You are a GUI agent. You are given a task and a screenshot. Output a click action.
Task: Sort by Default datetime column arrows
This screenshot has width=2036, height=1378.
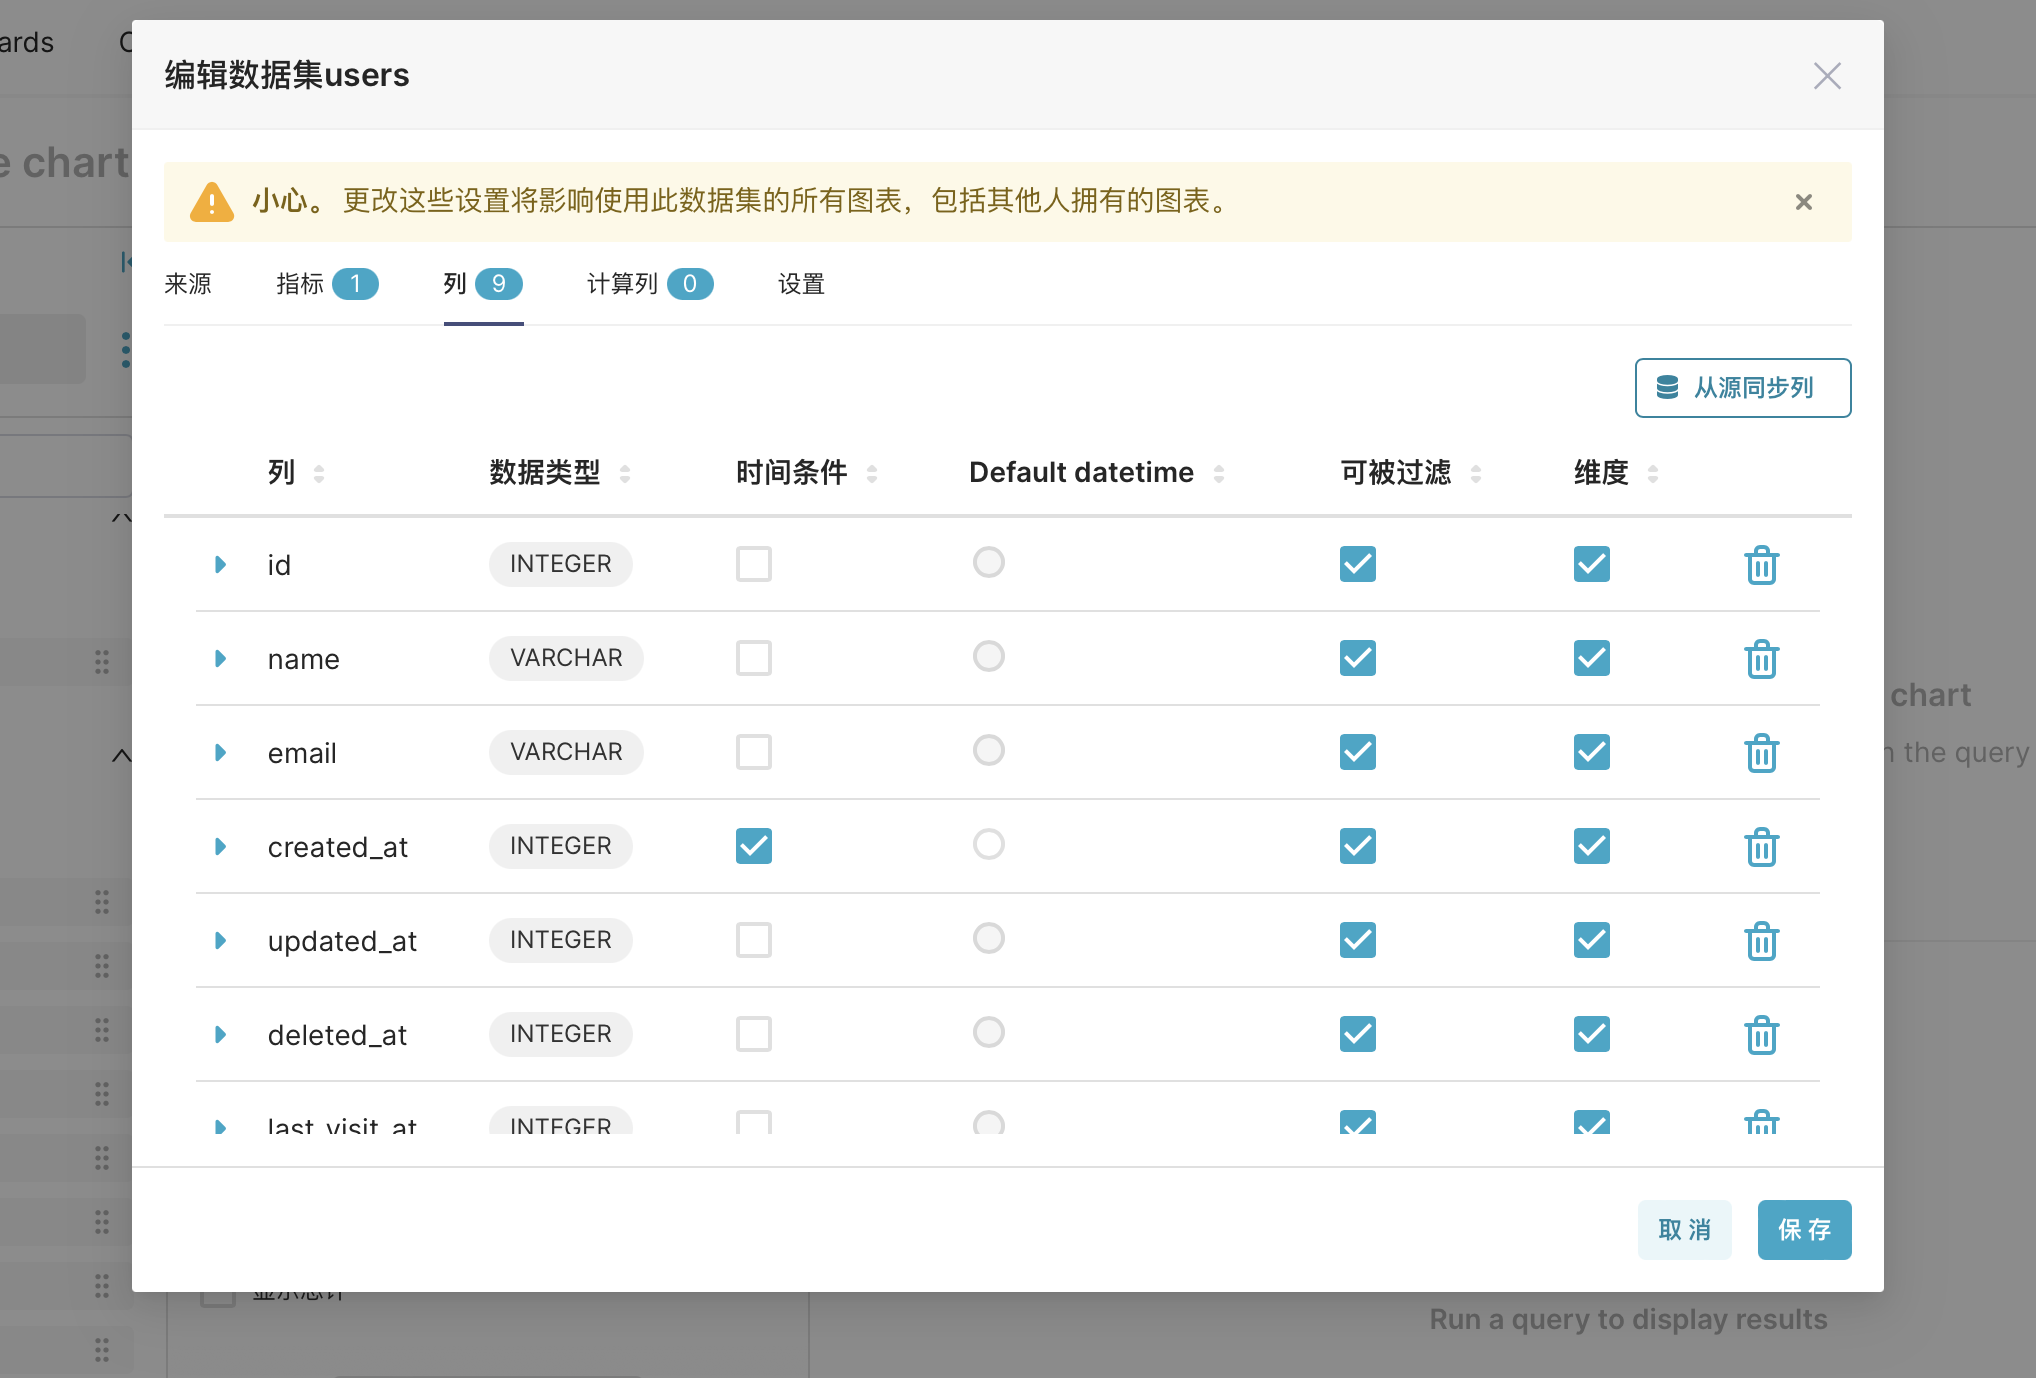[x=1218, y=473]
